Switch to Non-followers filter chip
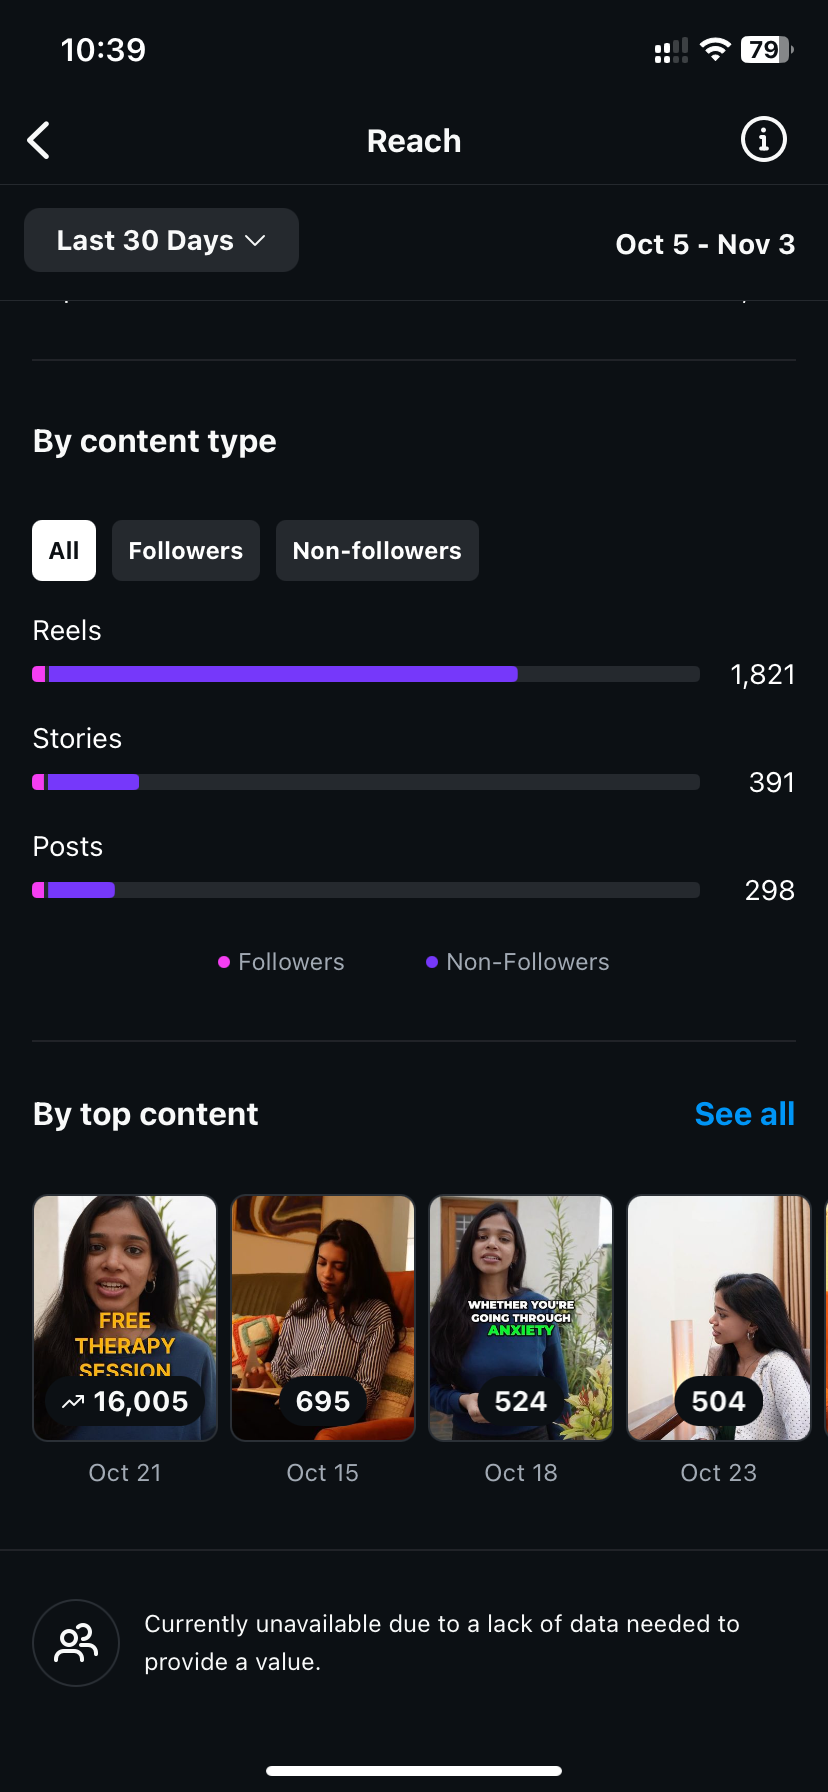The height and width of the screenshot is (1792, 828). (x=377, y=551)
